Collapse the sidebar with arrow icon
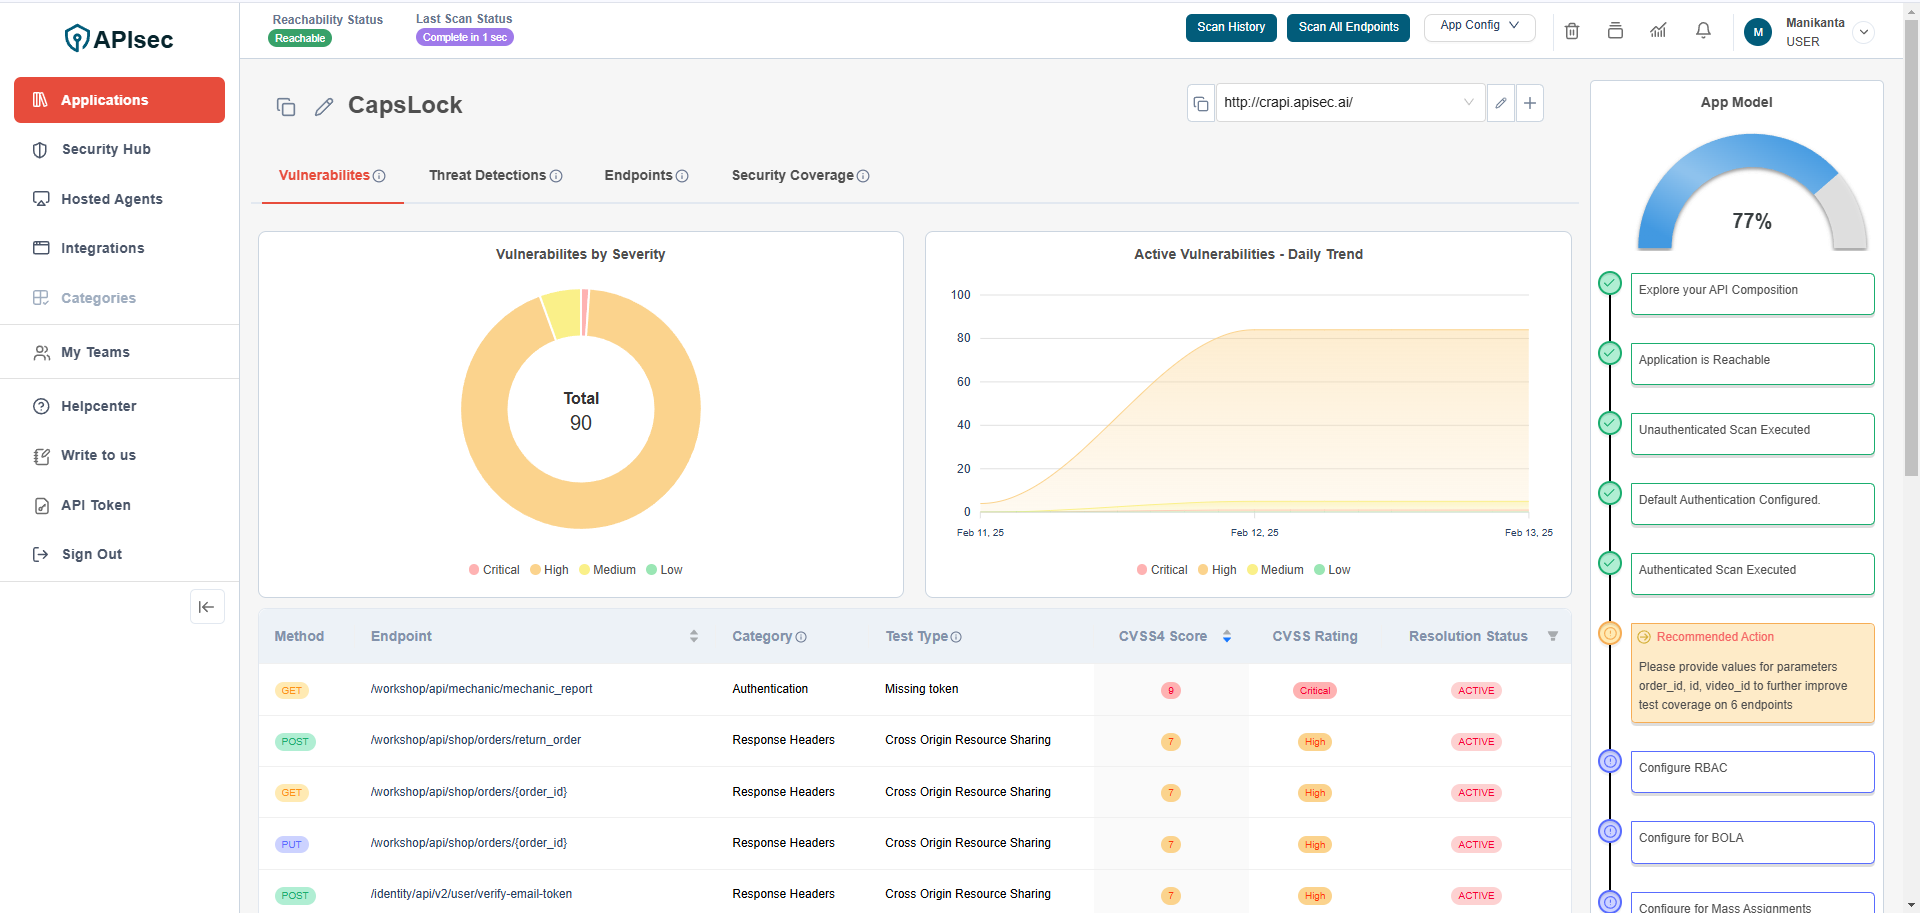The width and height of the screenshot is (1920, 913). [x=207, y=607]
